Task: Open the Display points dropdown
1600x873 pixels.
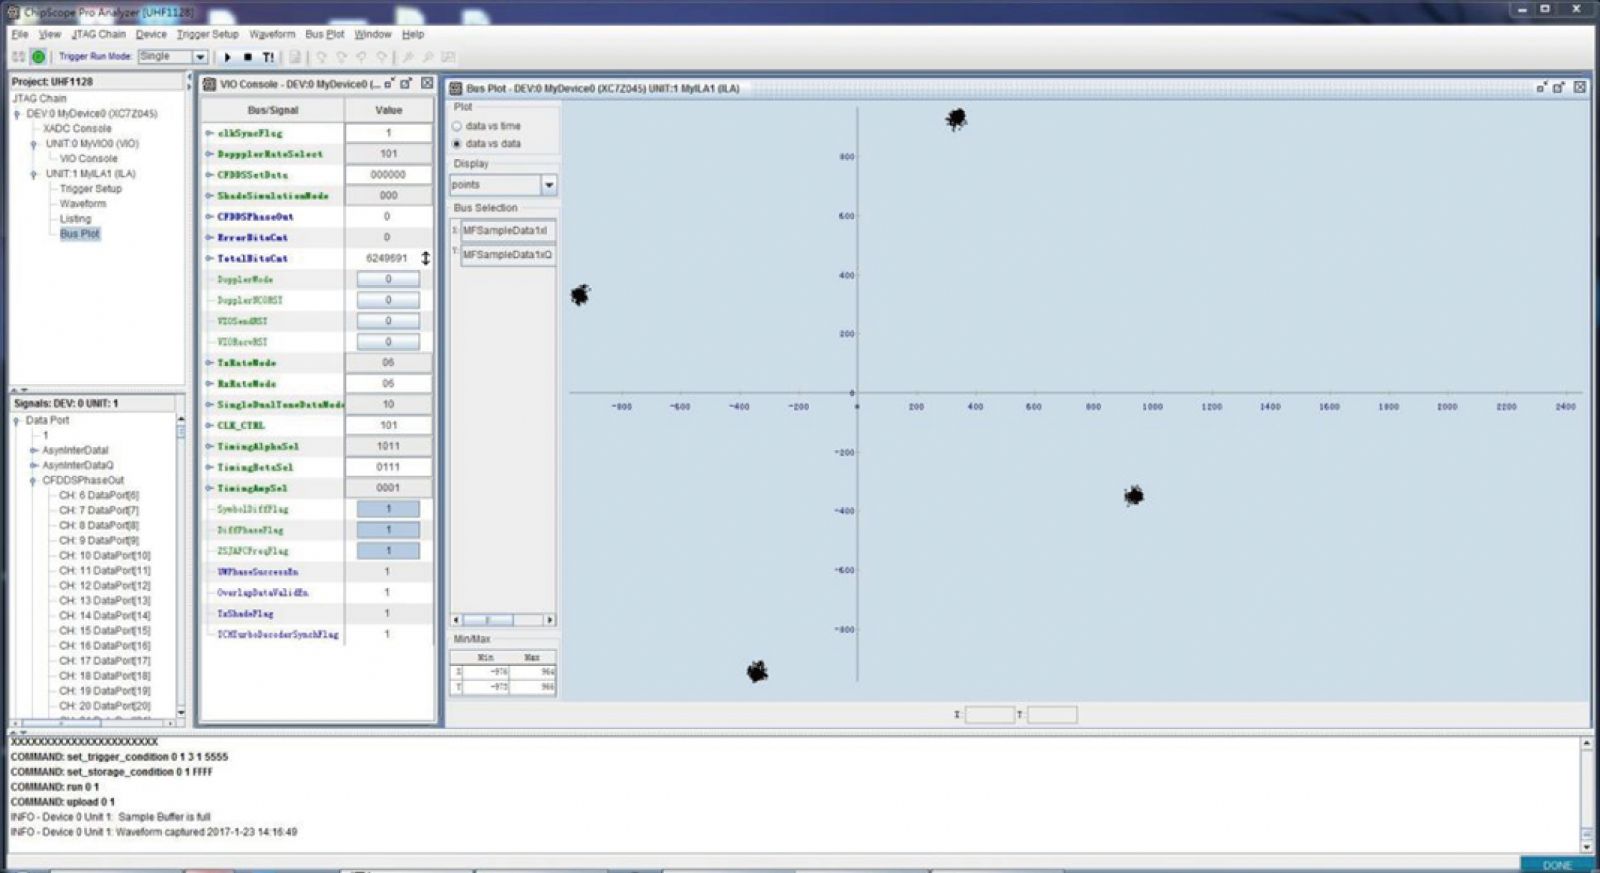Action: [x=548, y=185]
